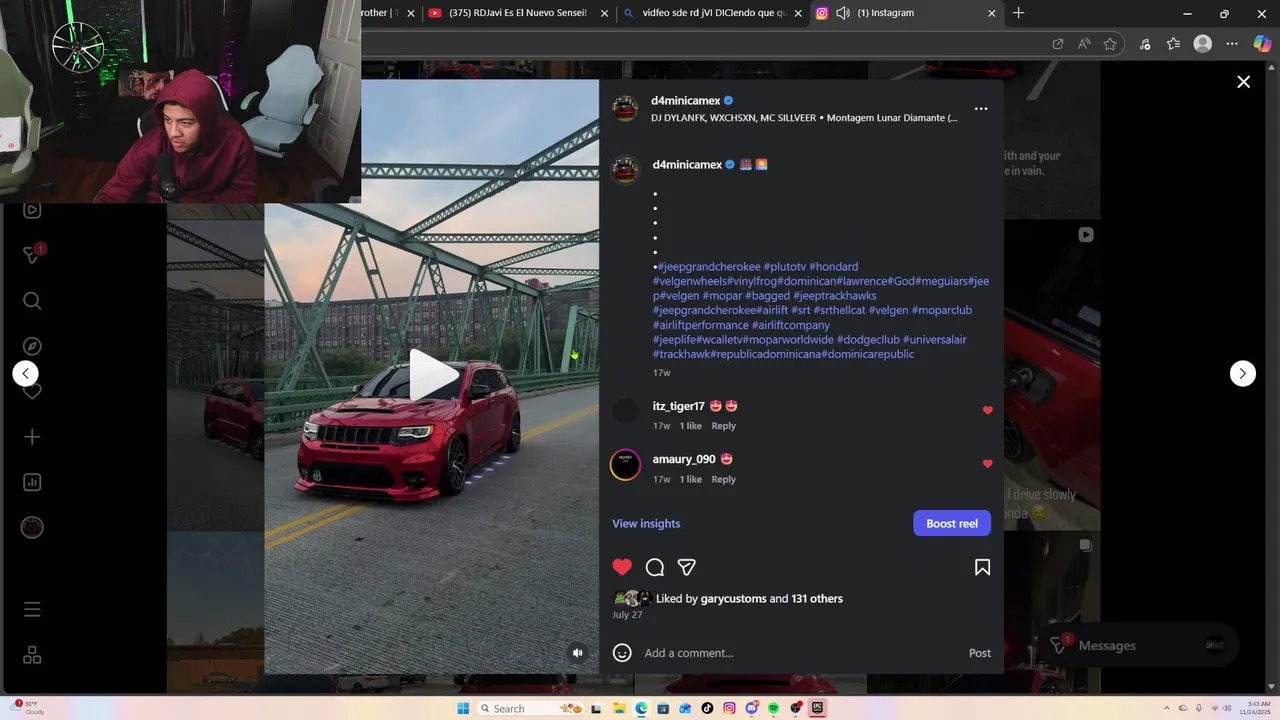The width and height of the screenshot is (1280, 720).
Task: Toggle the red like heart on reel
Action: [622, 567]
